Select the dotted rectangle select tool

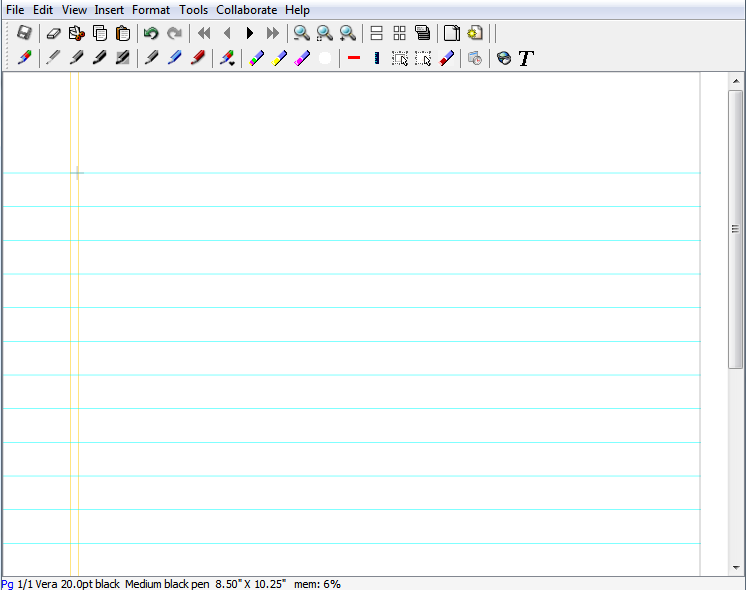(400, 58)
